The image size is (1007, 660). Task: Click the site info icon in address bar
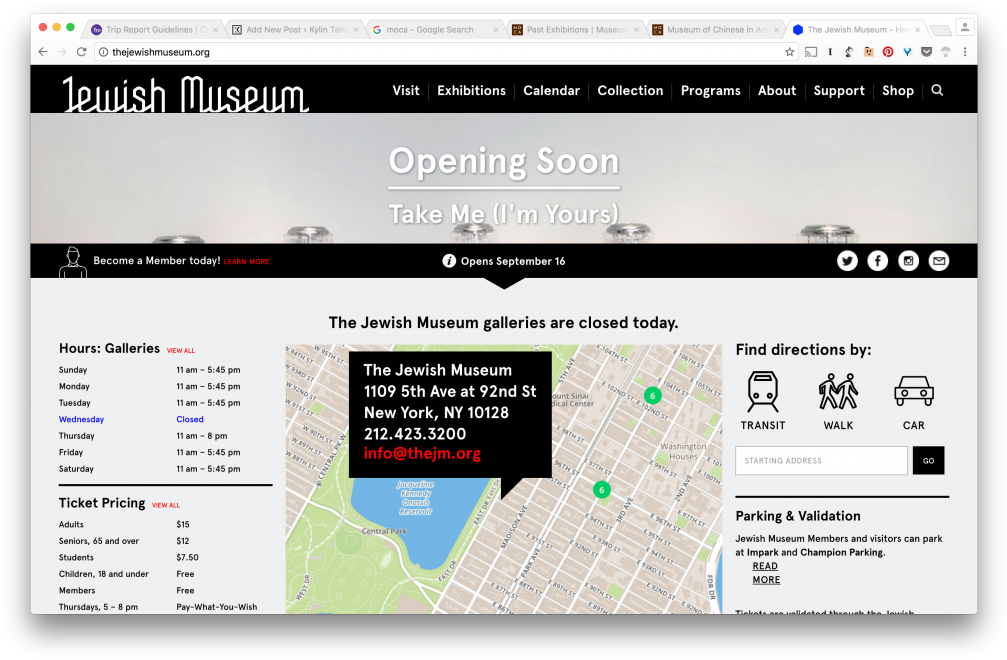tap(103, 52)
